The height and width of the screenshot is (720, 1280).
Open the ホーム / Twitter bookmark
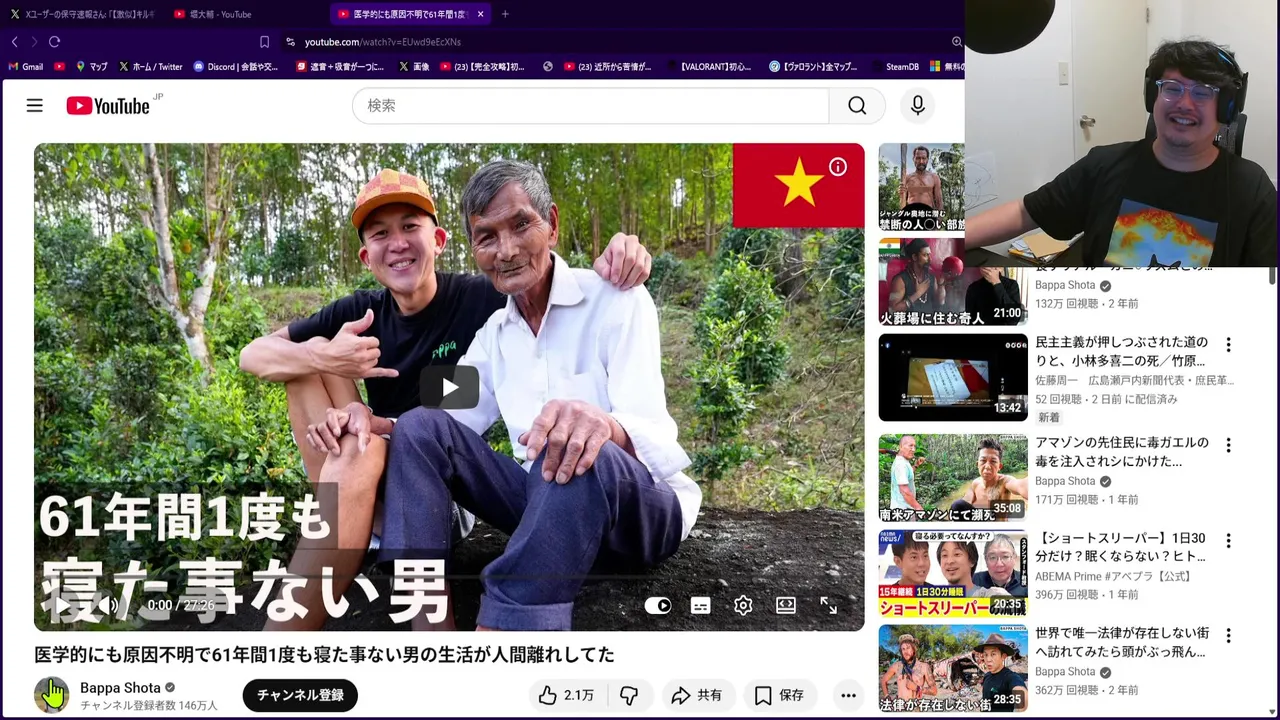[150, 67]
